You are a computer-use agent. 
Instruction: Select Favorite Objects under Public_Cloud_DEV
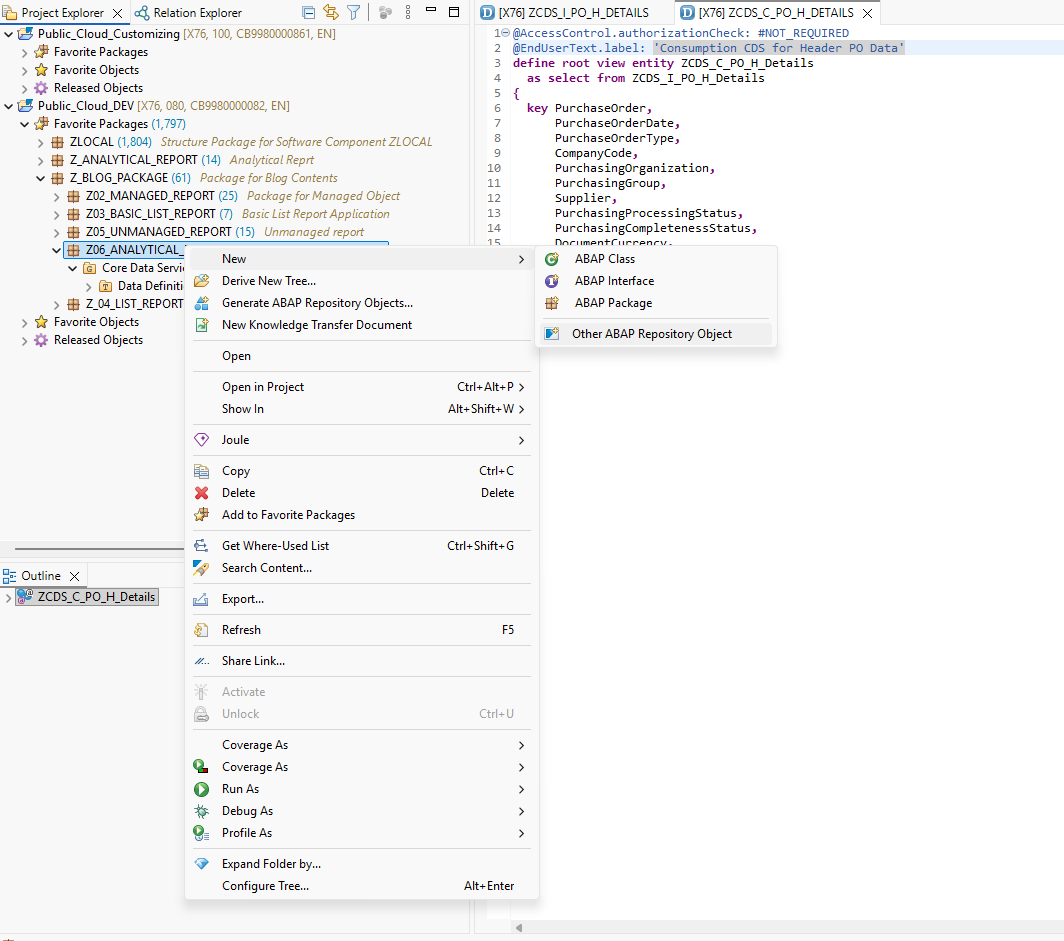point(96,322)
